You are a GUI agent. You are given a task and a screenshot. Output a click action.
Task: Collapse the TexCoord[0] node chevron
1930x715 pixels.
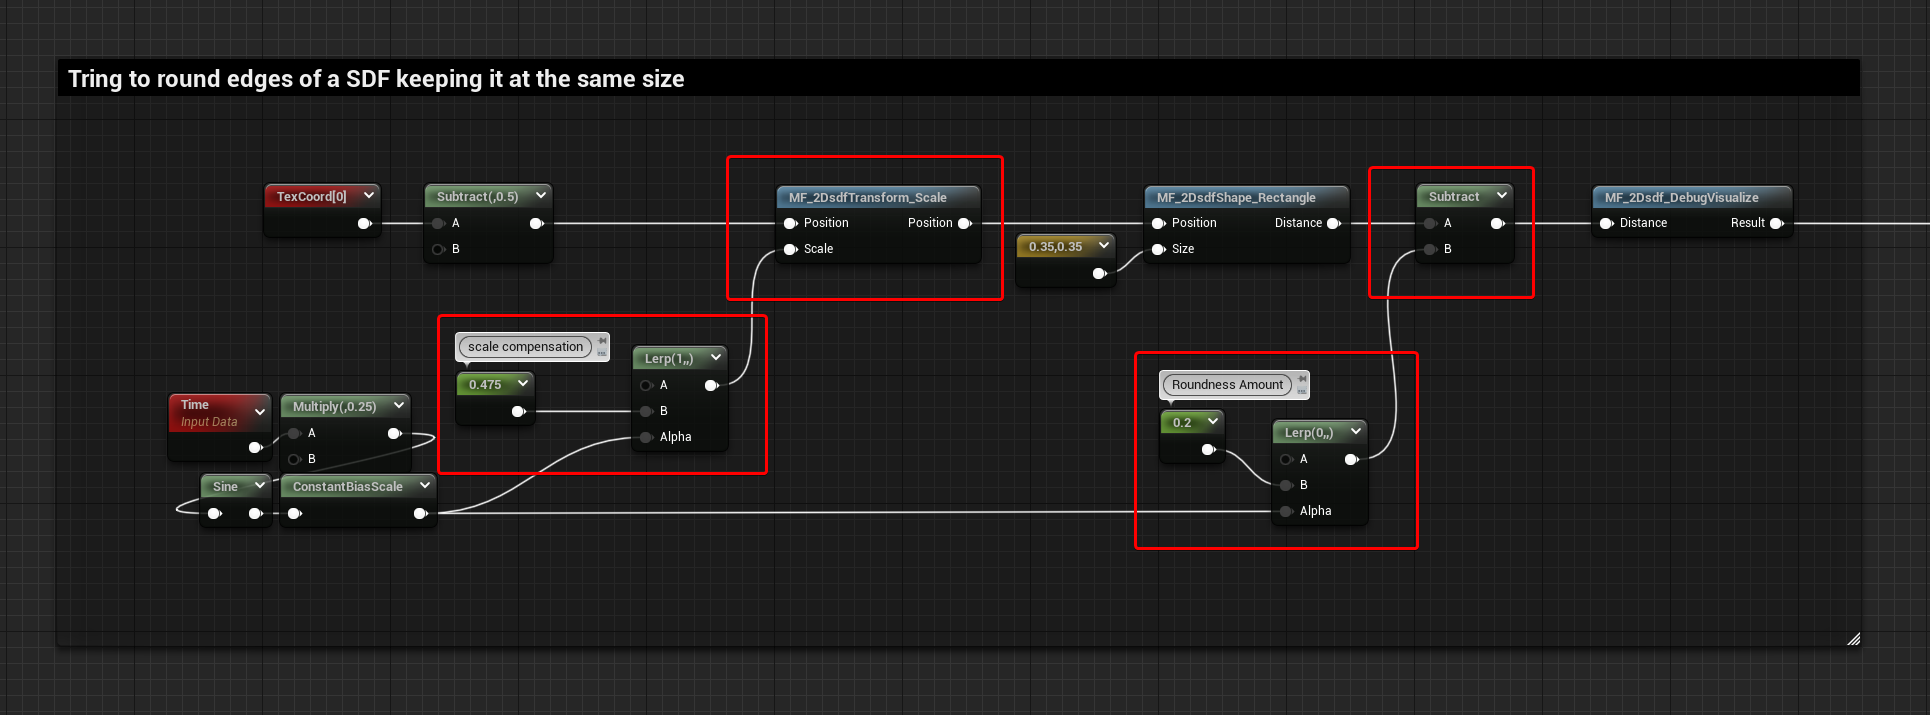[369, 195]
